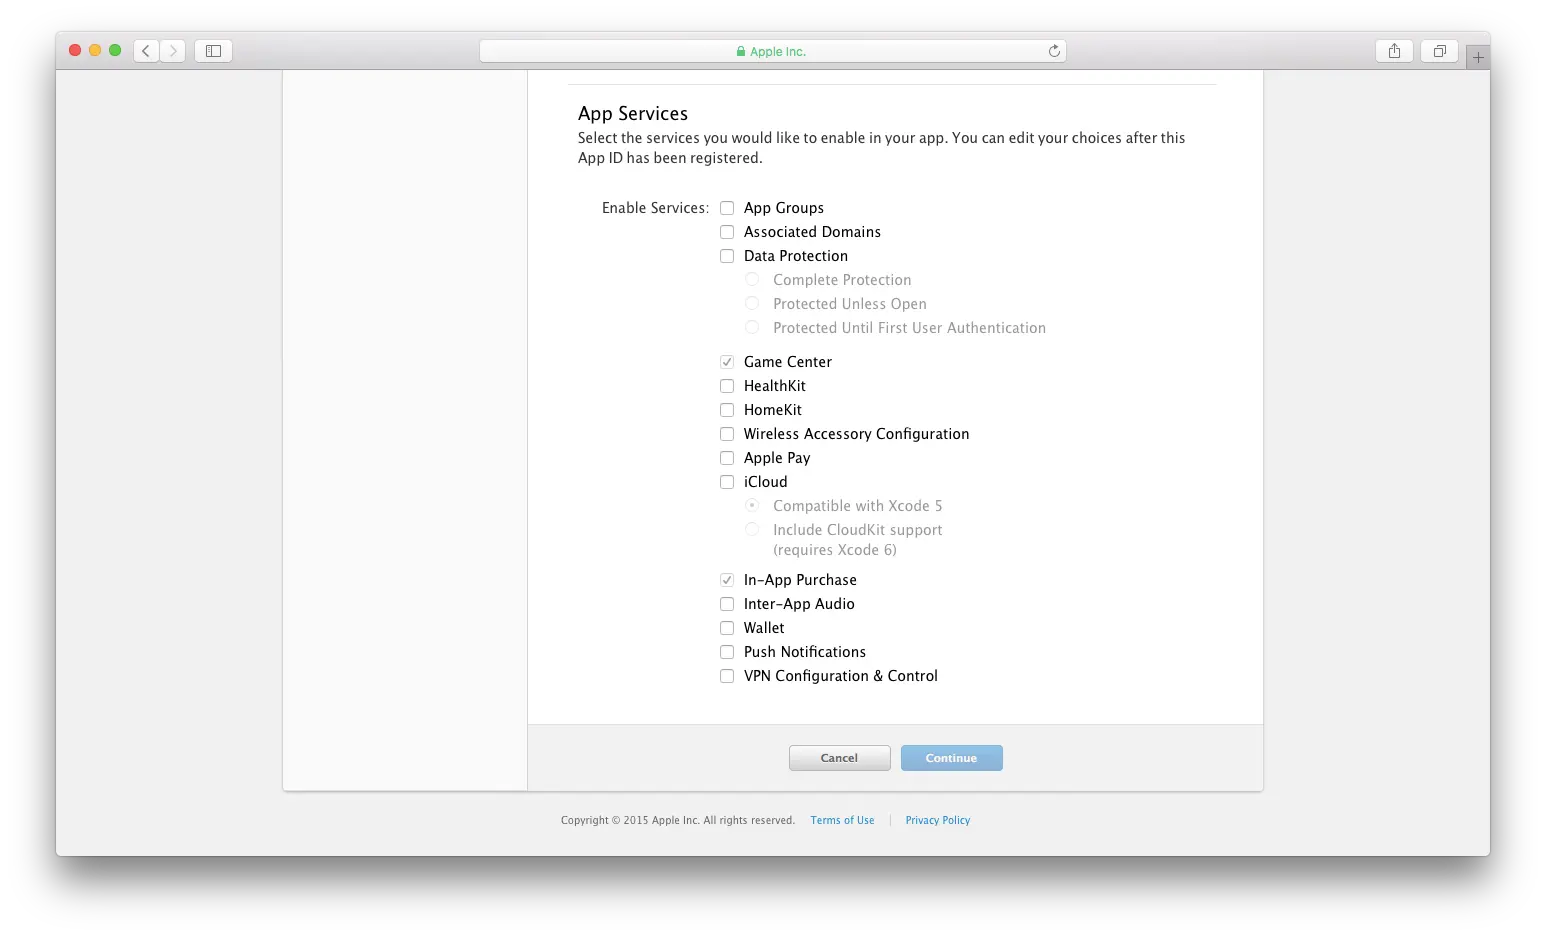Go forward with the Safari forward arrow

point(173,51)
